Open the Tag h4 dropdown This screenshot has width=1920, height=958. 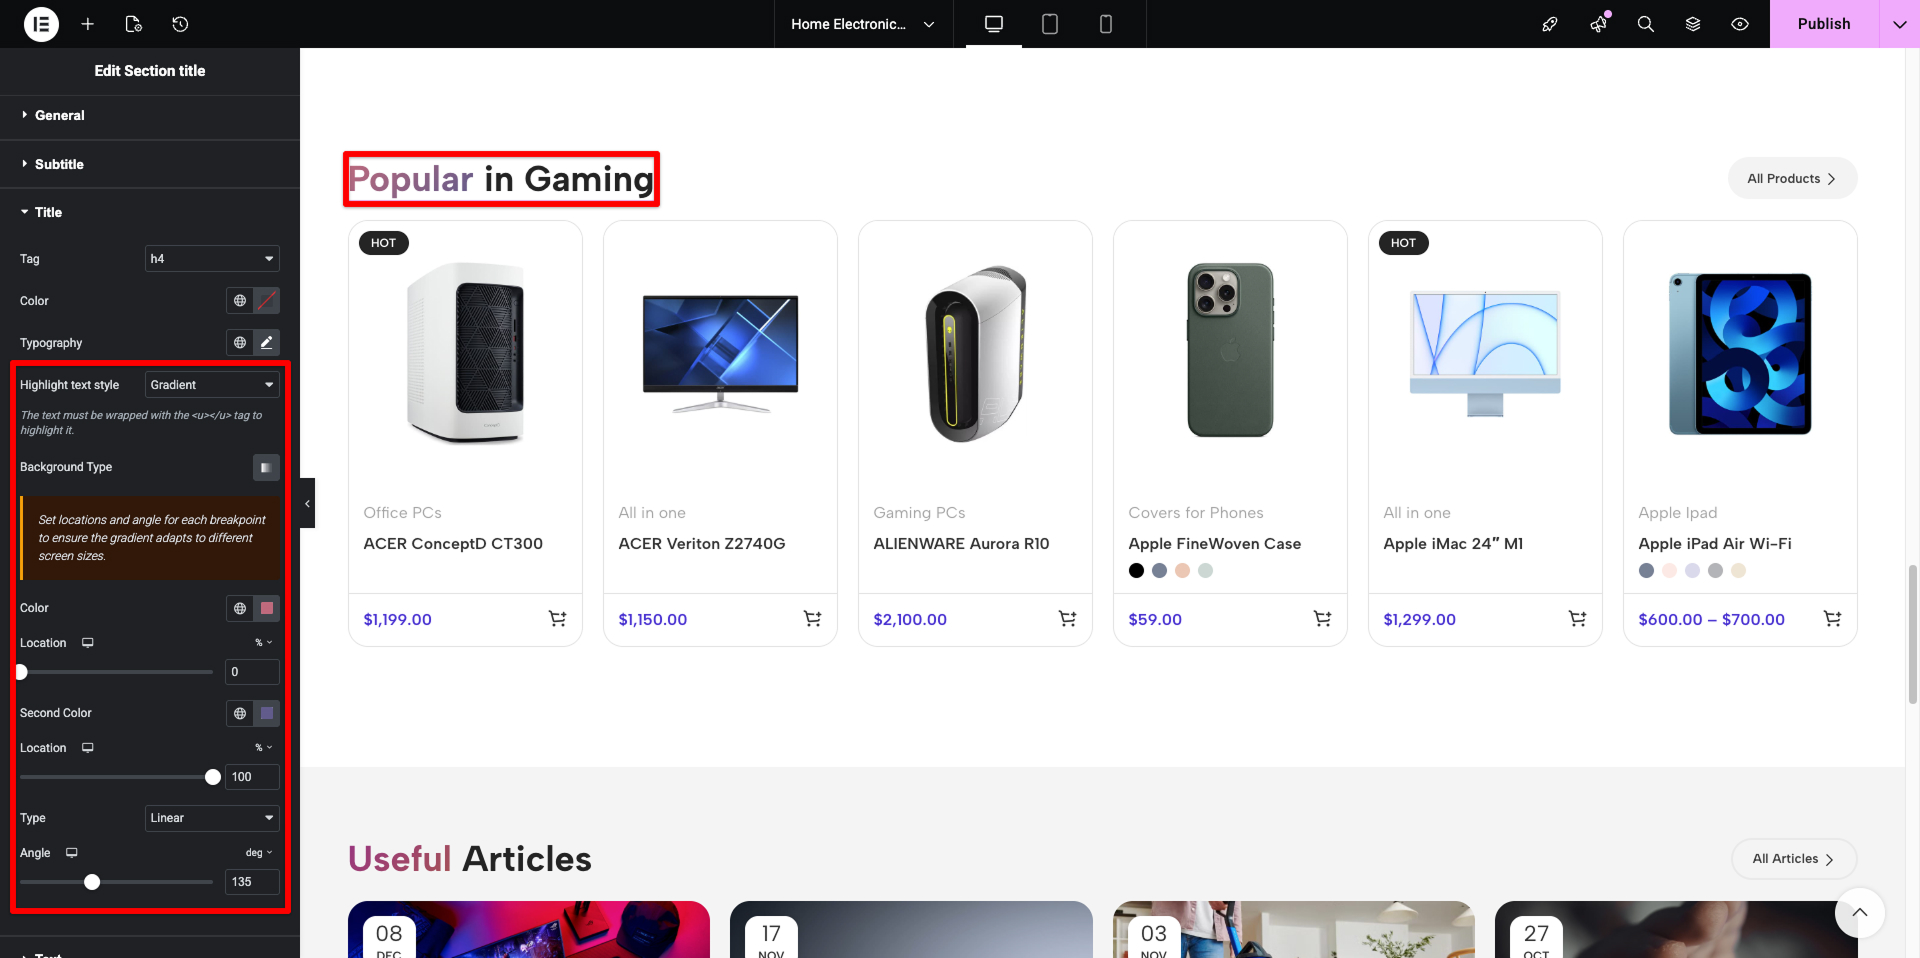[x=212, y=259]
